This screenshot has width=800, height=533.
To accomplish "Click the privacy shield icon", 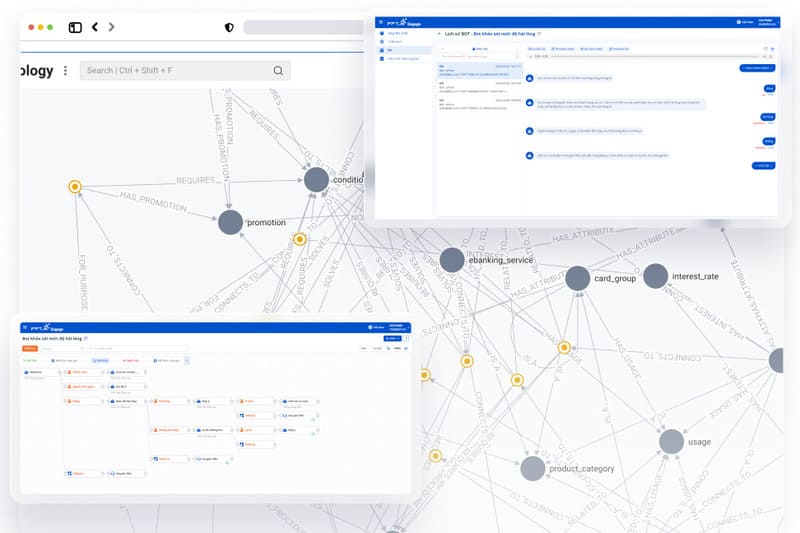I will [229, 27].
